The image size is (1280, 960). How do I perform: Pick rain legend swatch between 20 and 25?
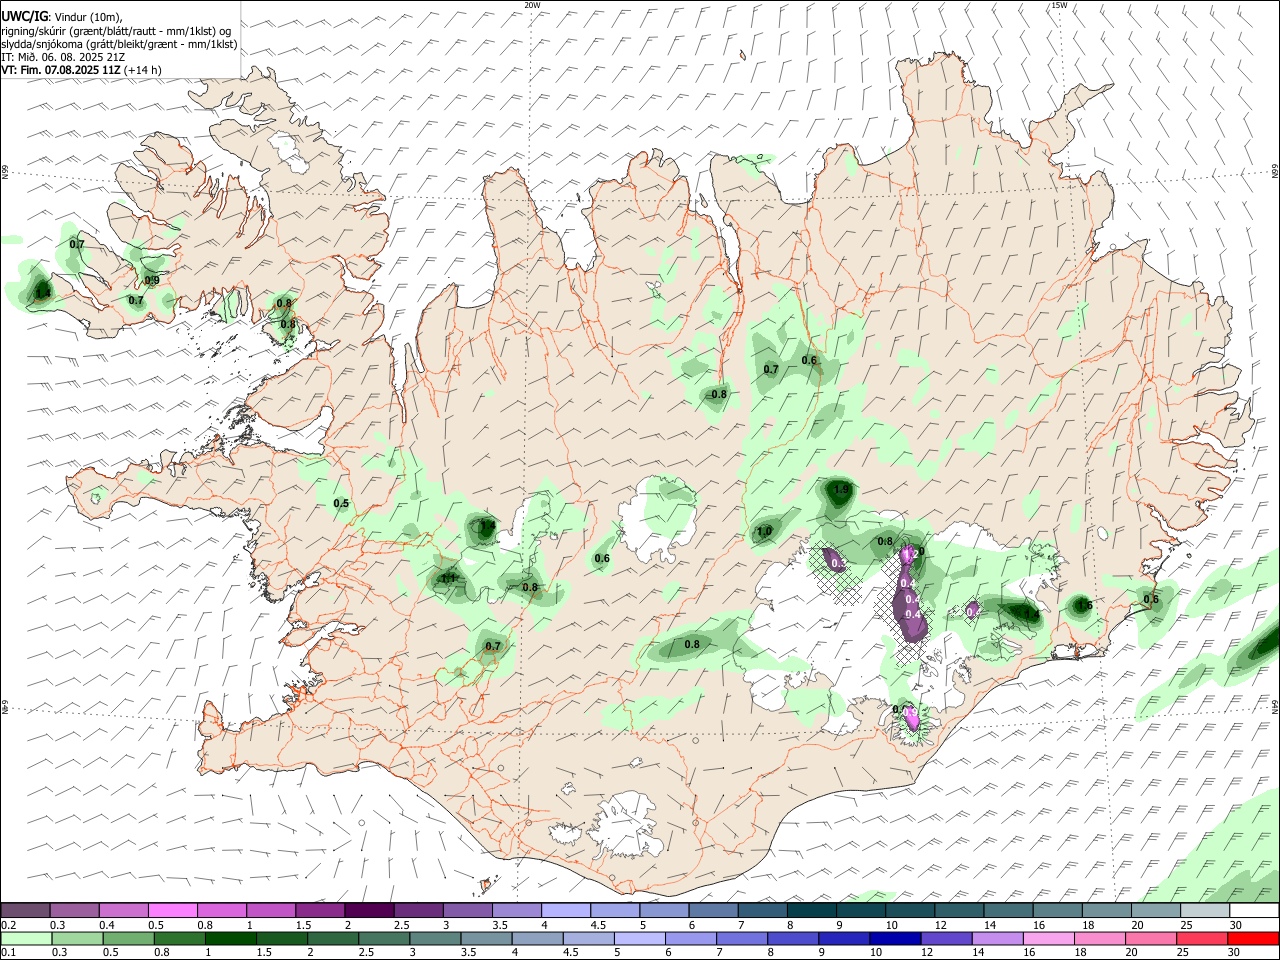pos(1150,938)
